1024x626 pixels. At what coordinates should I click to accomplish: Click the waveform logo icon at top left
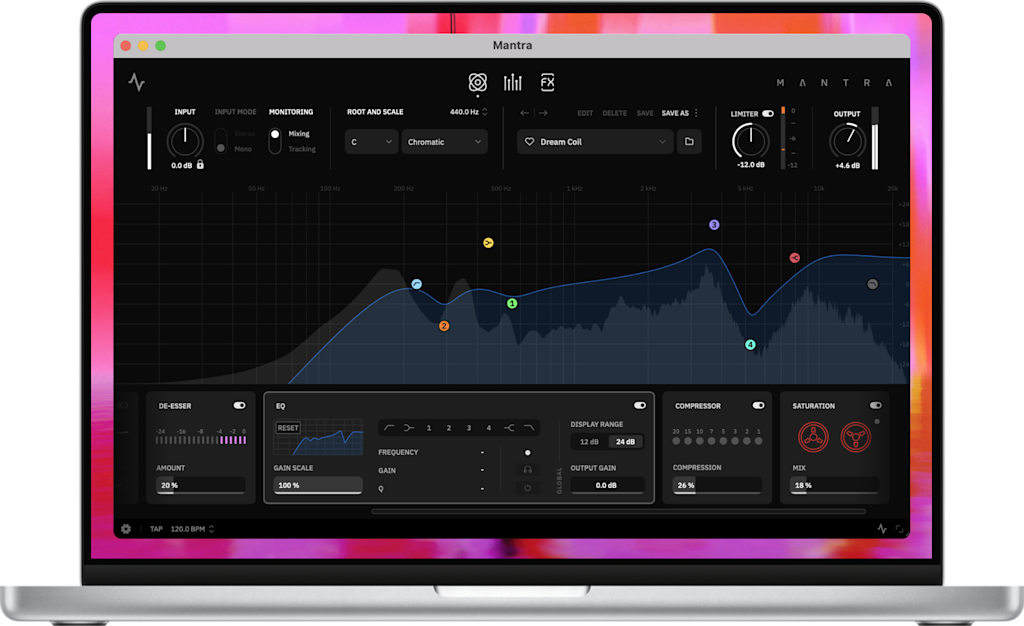point(136,82)
